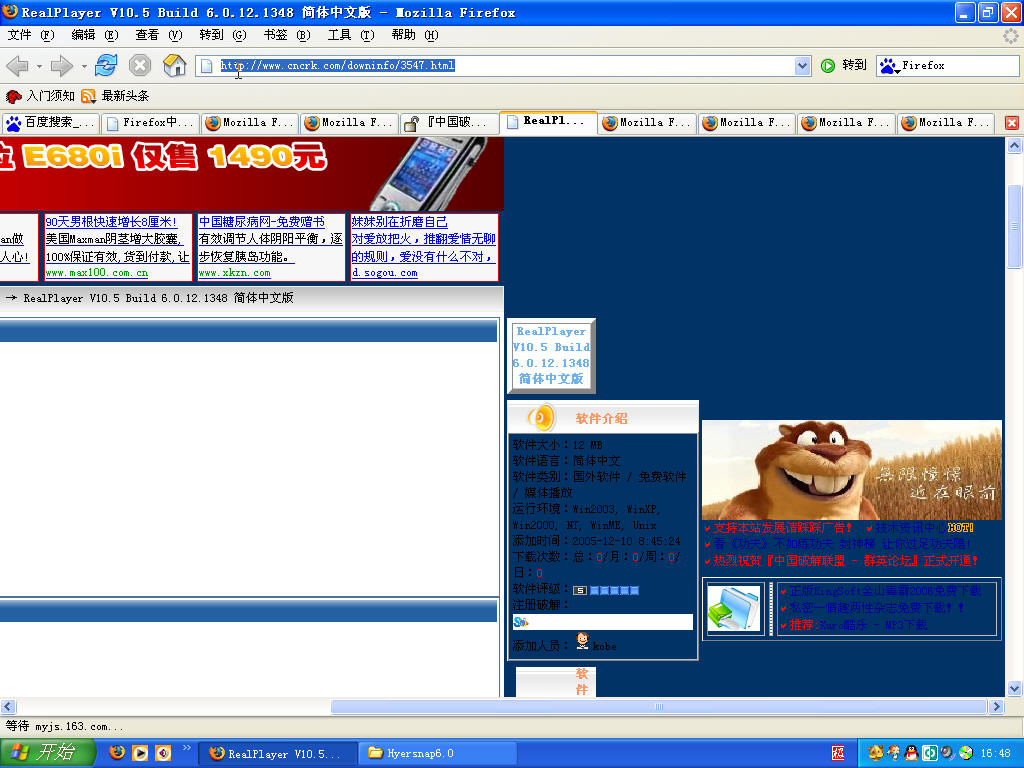Image resolution: width=1024 pixels, height=768 pixels.
Task: Open the 编辑 menu
Action: pyautogui.click(x=95, y=35)
